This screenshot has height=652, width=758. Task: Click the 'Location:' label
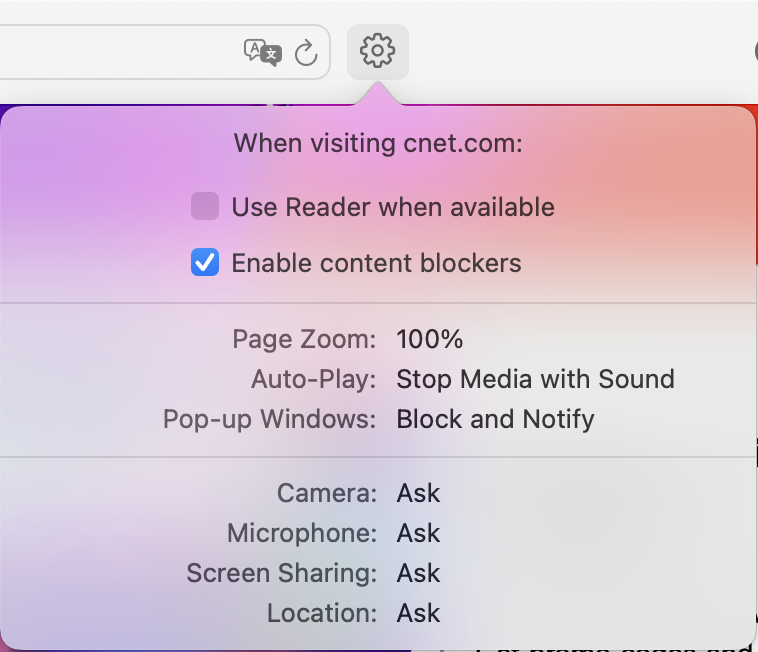[322, 613]
